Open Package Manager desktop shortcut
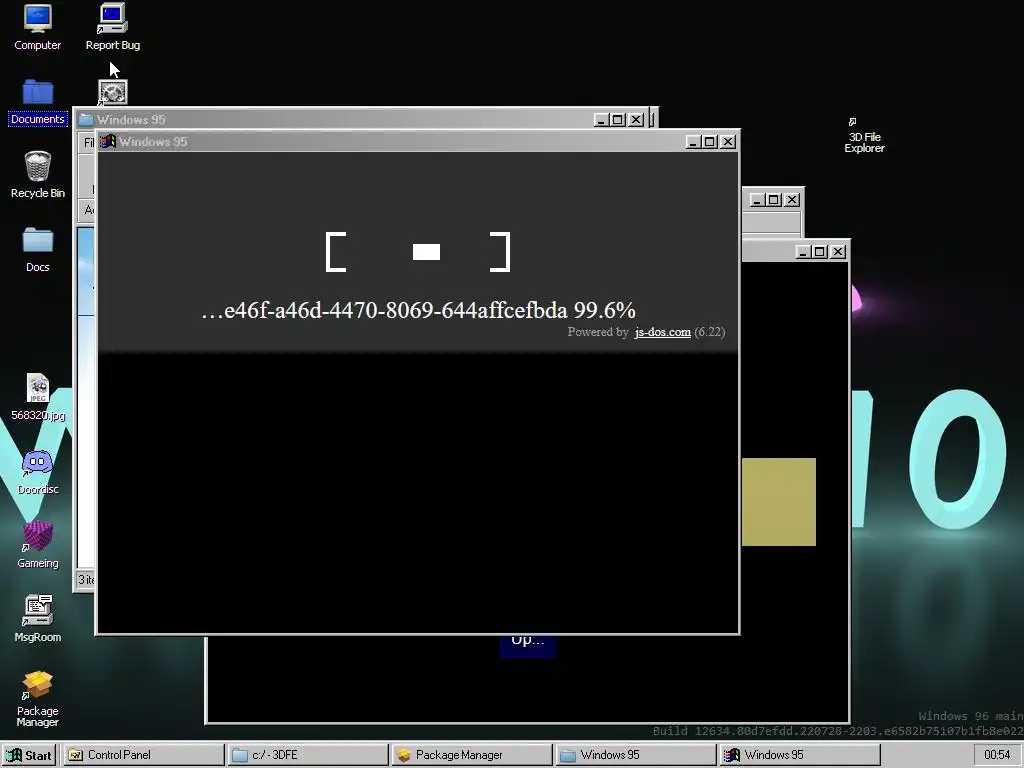Image resolution: width=1024 pixels, height=768 pixels. (x=37, y=699)
